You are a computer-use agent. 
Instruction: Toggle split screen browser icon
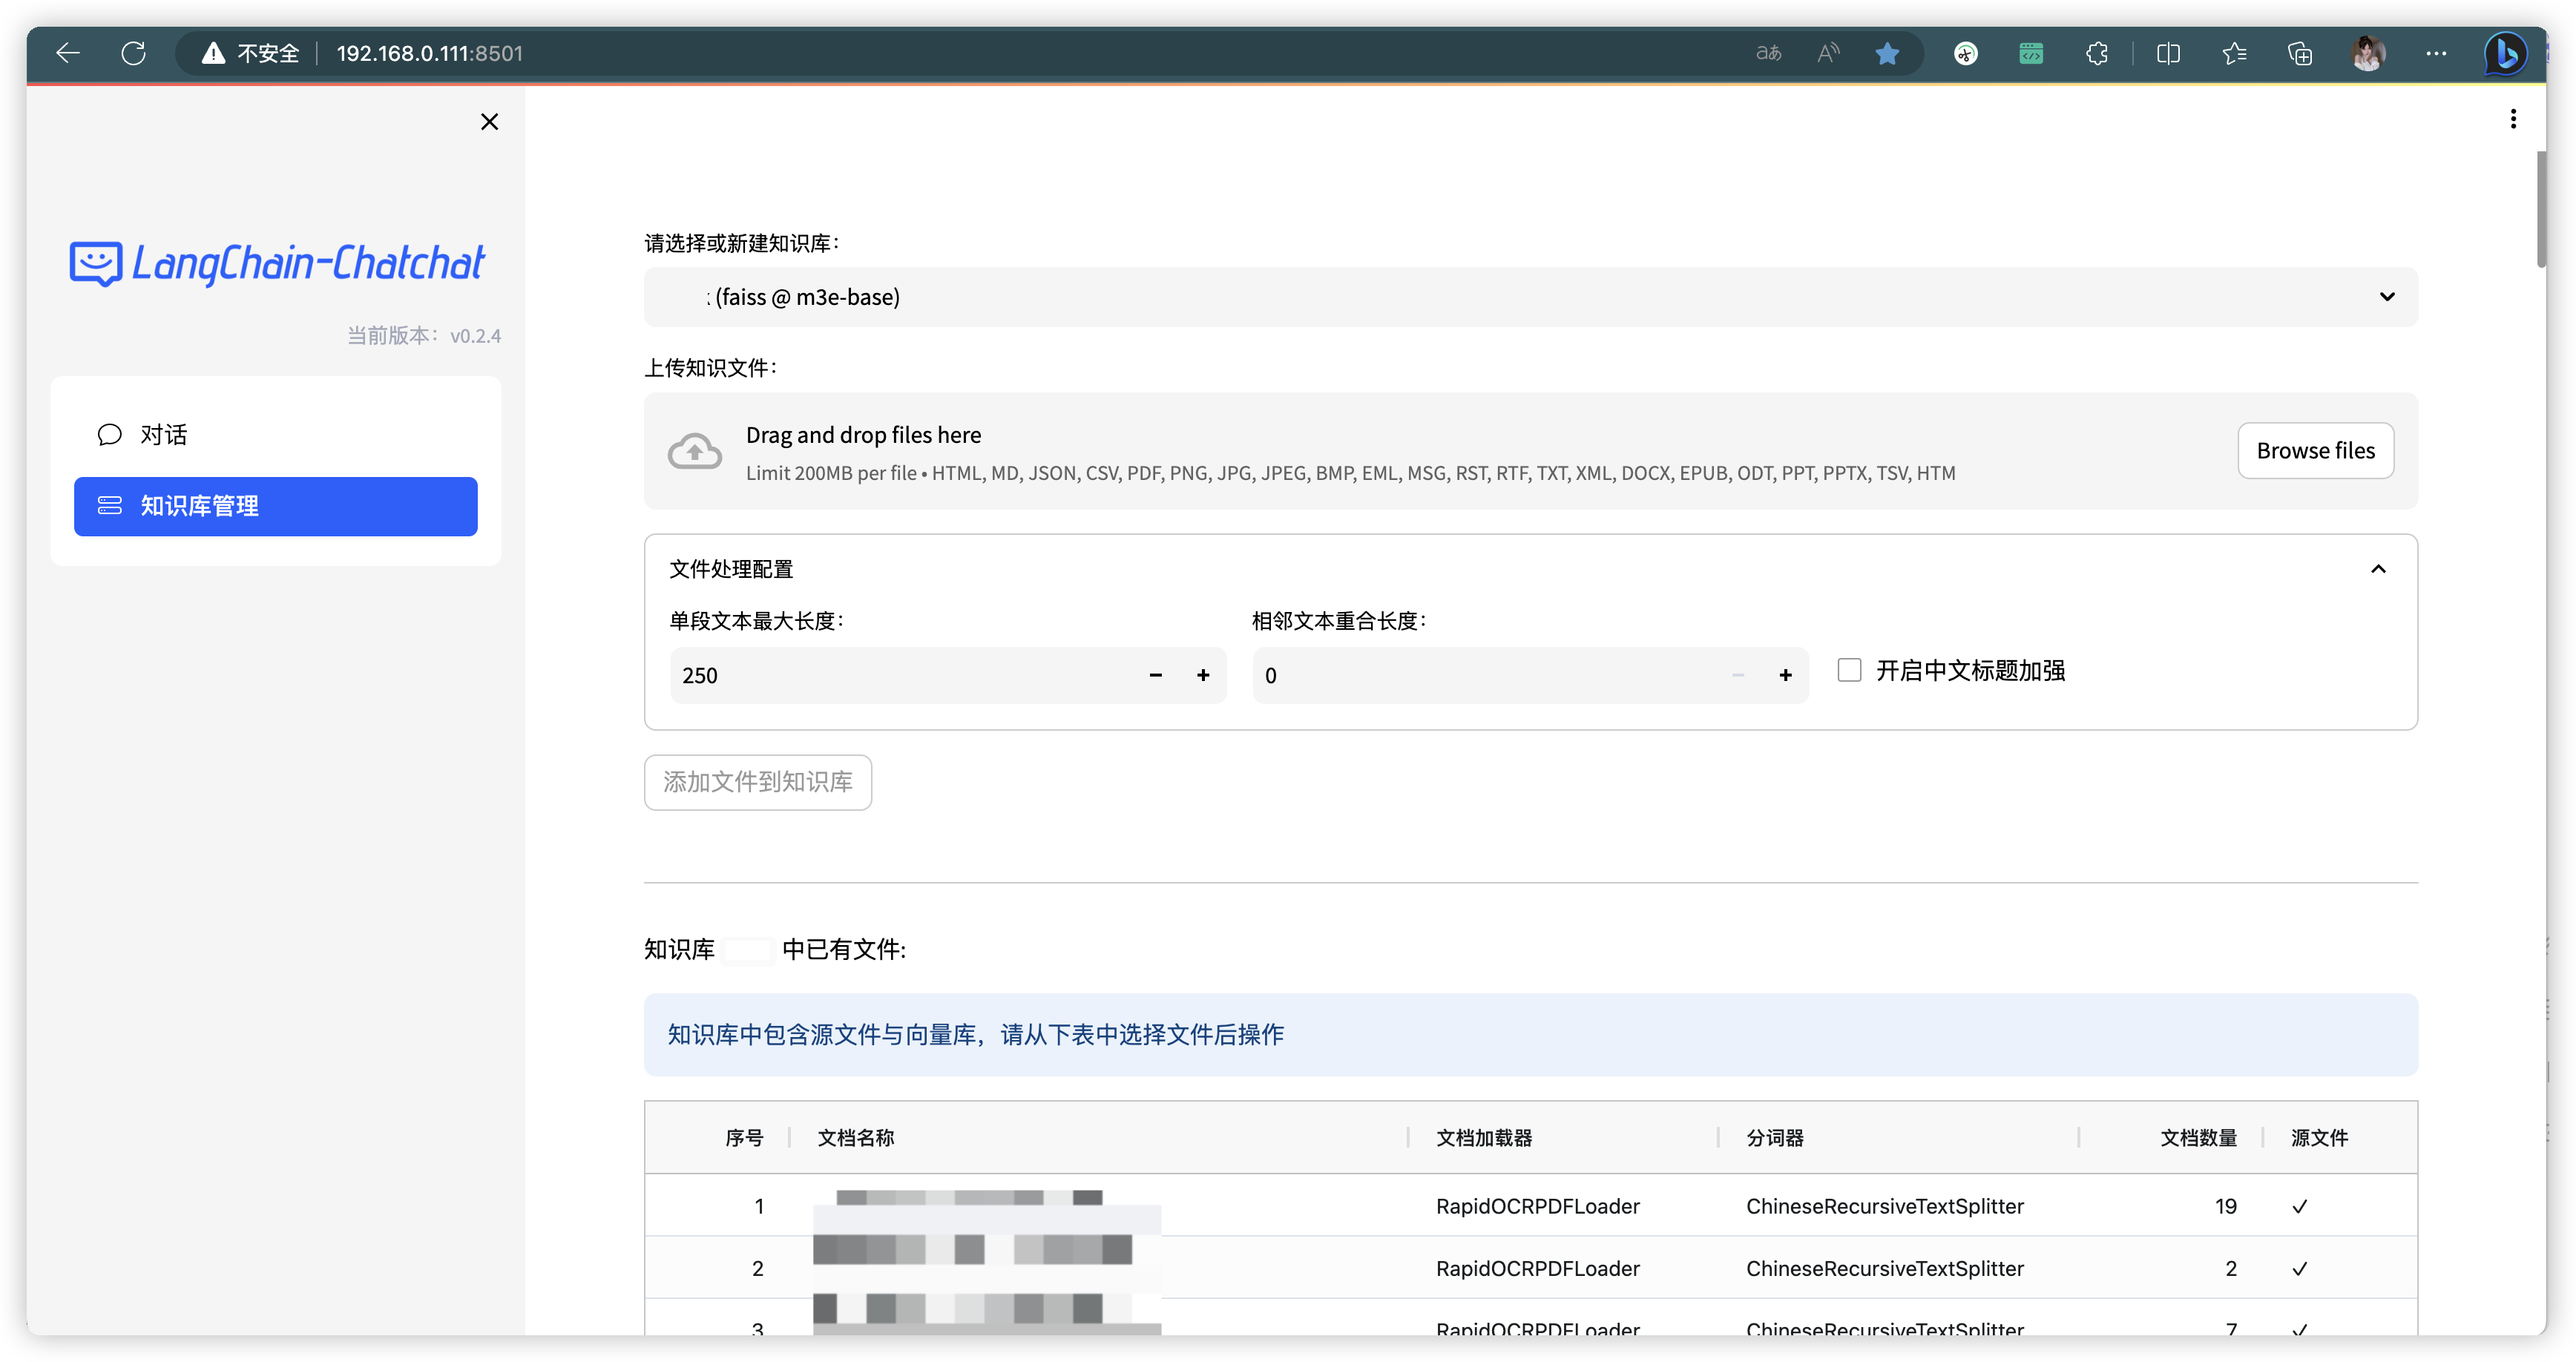(2168, 53)
